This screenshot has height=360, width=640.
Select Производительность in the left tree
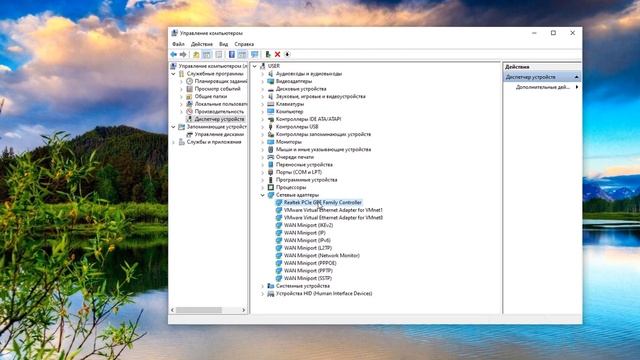point(219,111)
